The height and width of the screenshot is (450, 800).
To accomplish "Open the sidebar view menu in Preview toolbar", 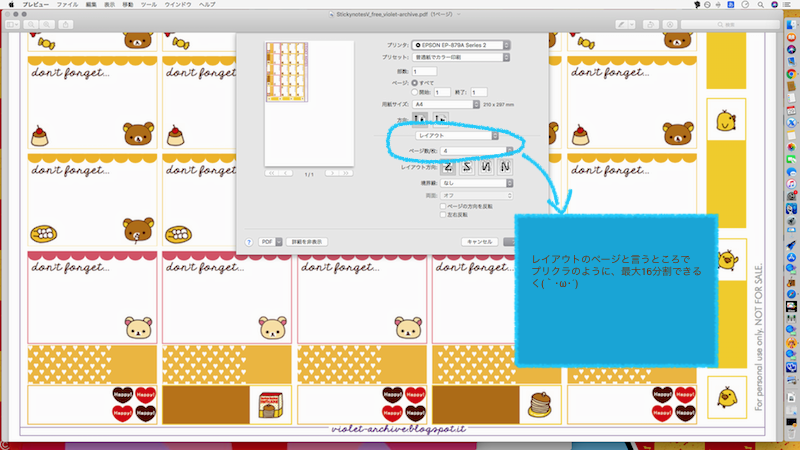I will pyautogui.click(x=12, y=24).
